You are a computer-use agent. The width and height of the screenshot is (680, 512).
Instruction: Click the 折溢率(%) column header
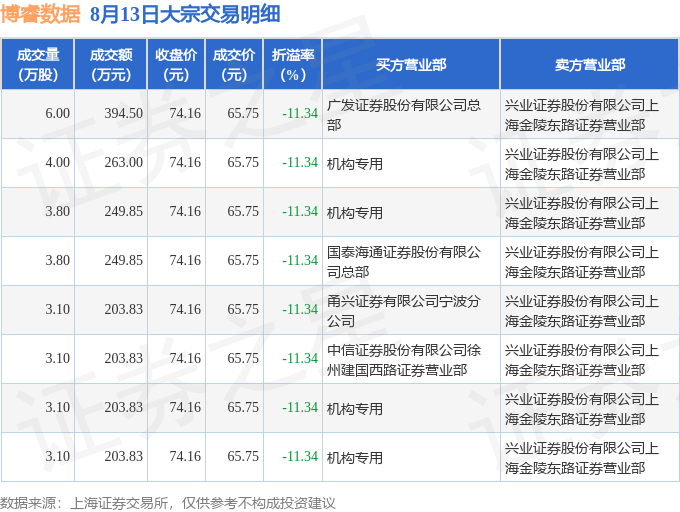pos(293,64)
